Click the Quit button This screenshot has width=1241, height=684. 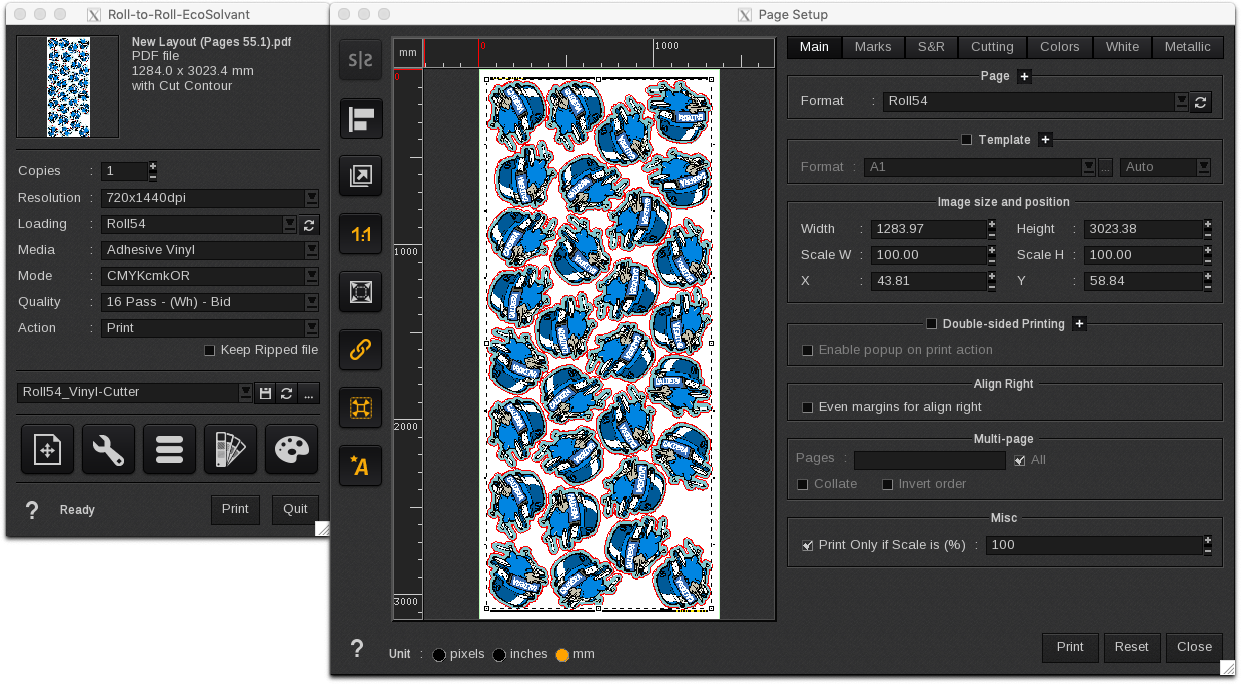[295, 509]
